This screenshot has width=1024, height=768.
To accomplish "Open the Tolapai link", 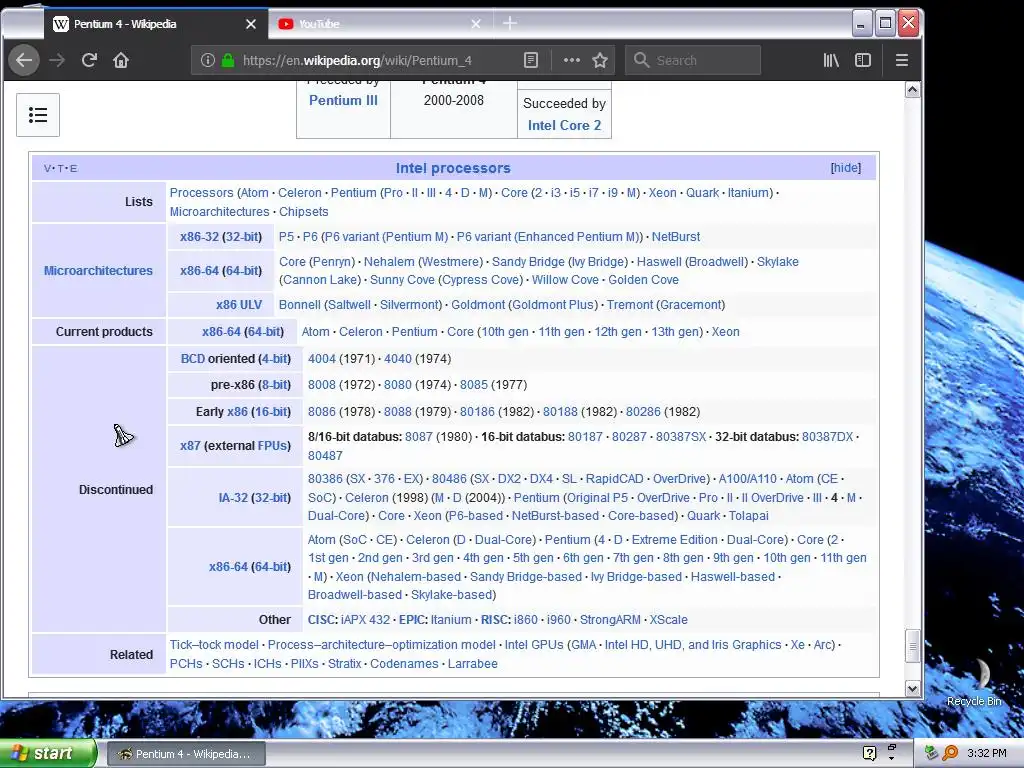I will tap(748, 515).
